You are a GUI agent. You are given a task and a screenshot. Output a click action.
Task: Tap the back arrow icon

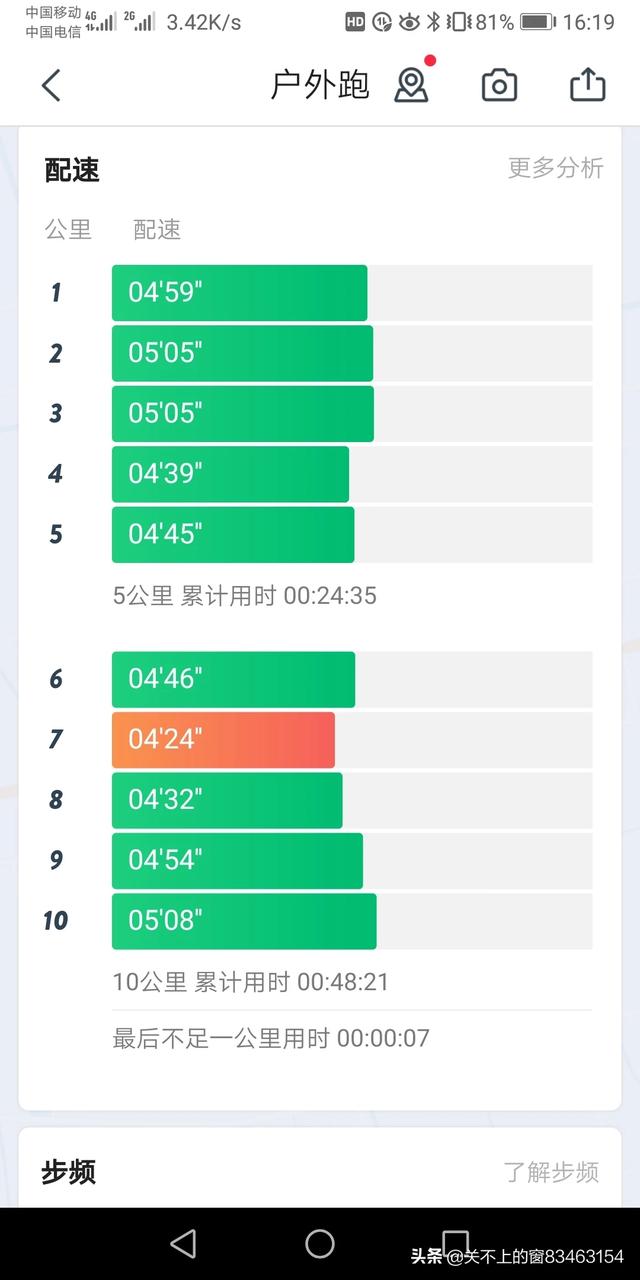pos(51,85)
